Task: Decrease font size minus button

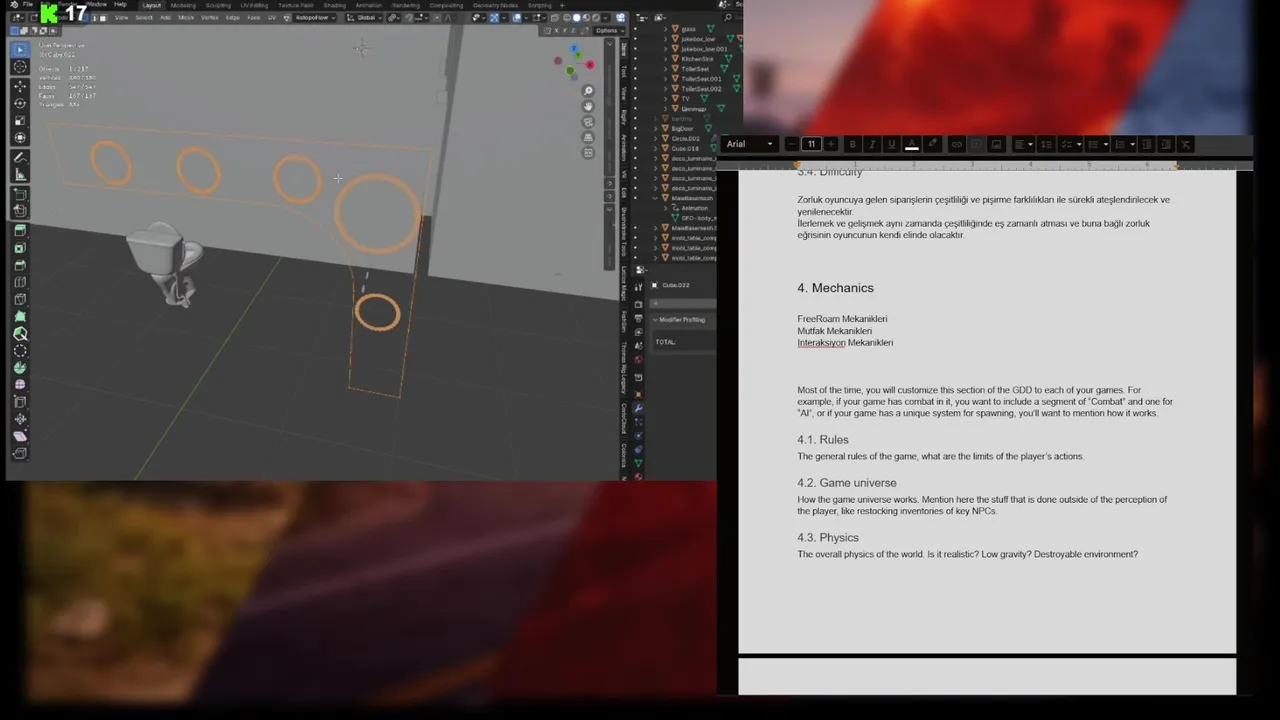Action: (792, 144)
